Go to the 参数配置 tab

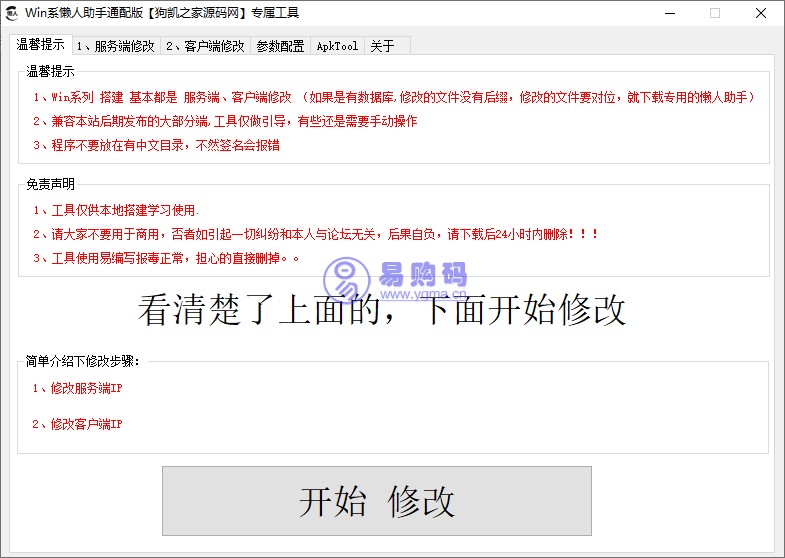coord(280,46)
